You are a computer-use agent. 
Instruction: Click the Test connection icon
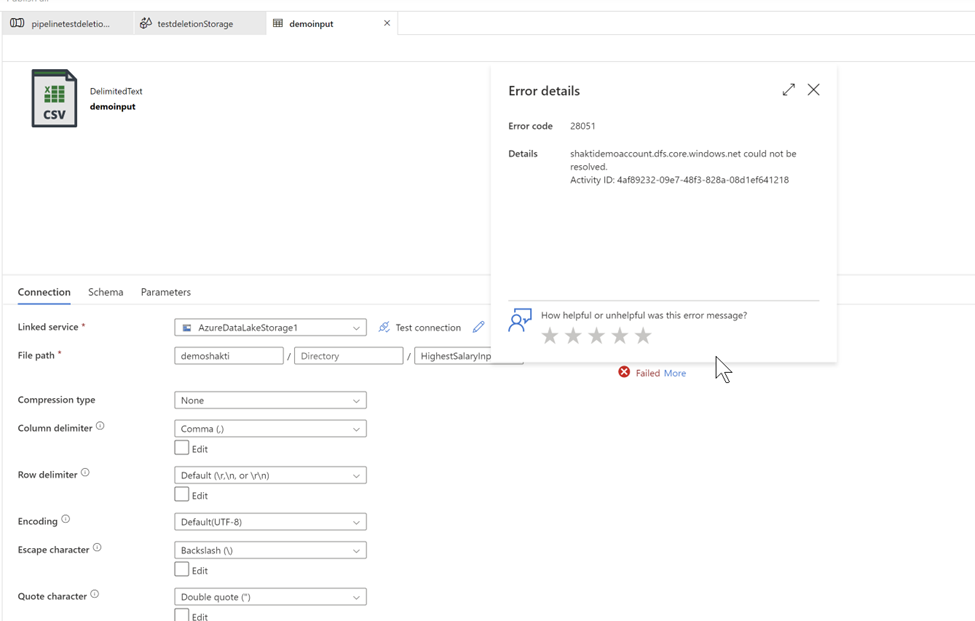(x=383, y=327)
